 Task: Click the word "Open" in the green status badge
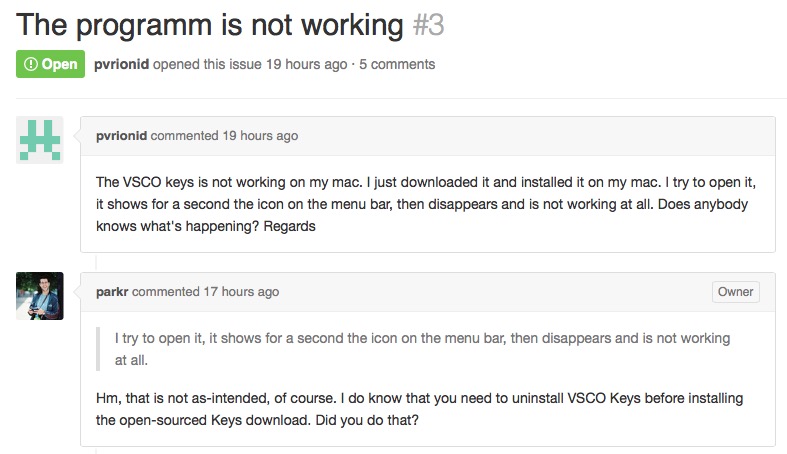tap(59, 64)
